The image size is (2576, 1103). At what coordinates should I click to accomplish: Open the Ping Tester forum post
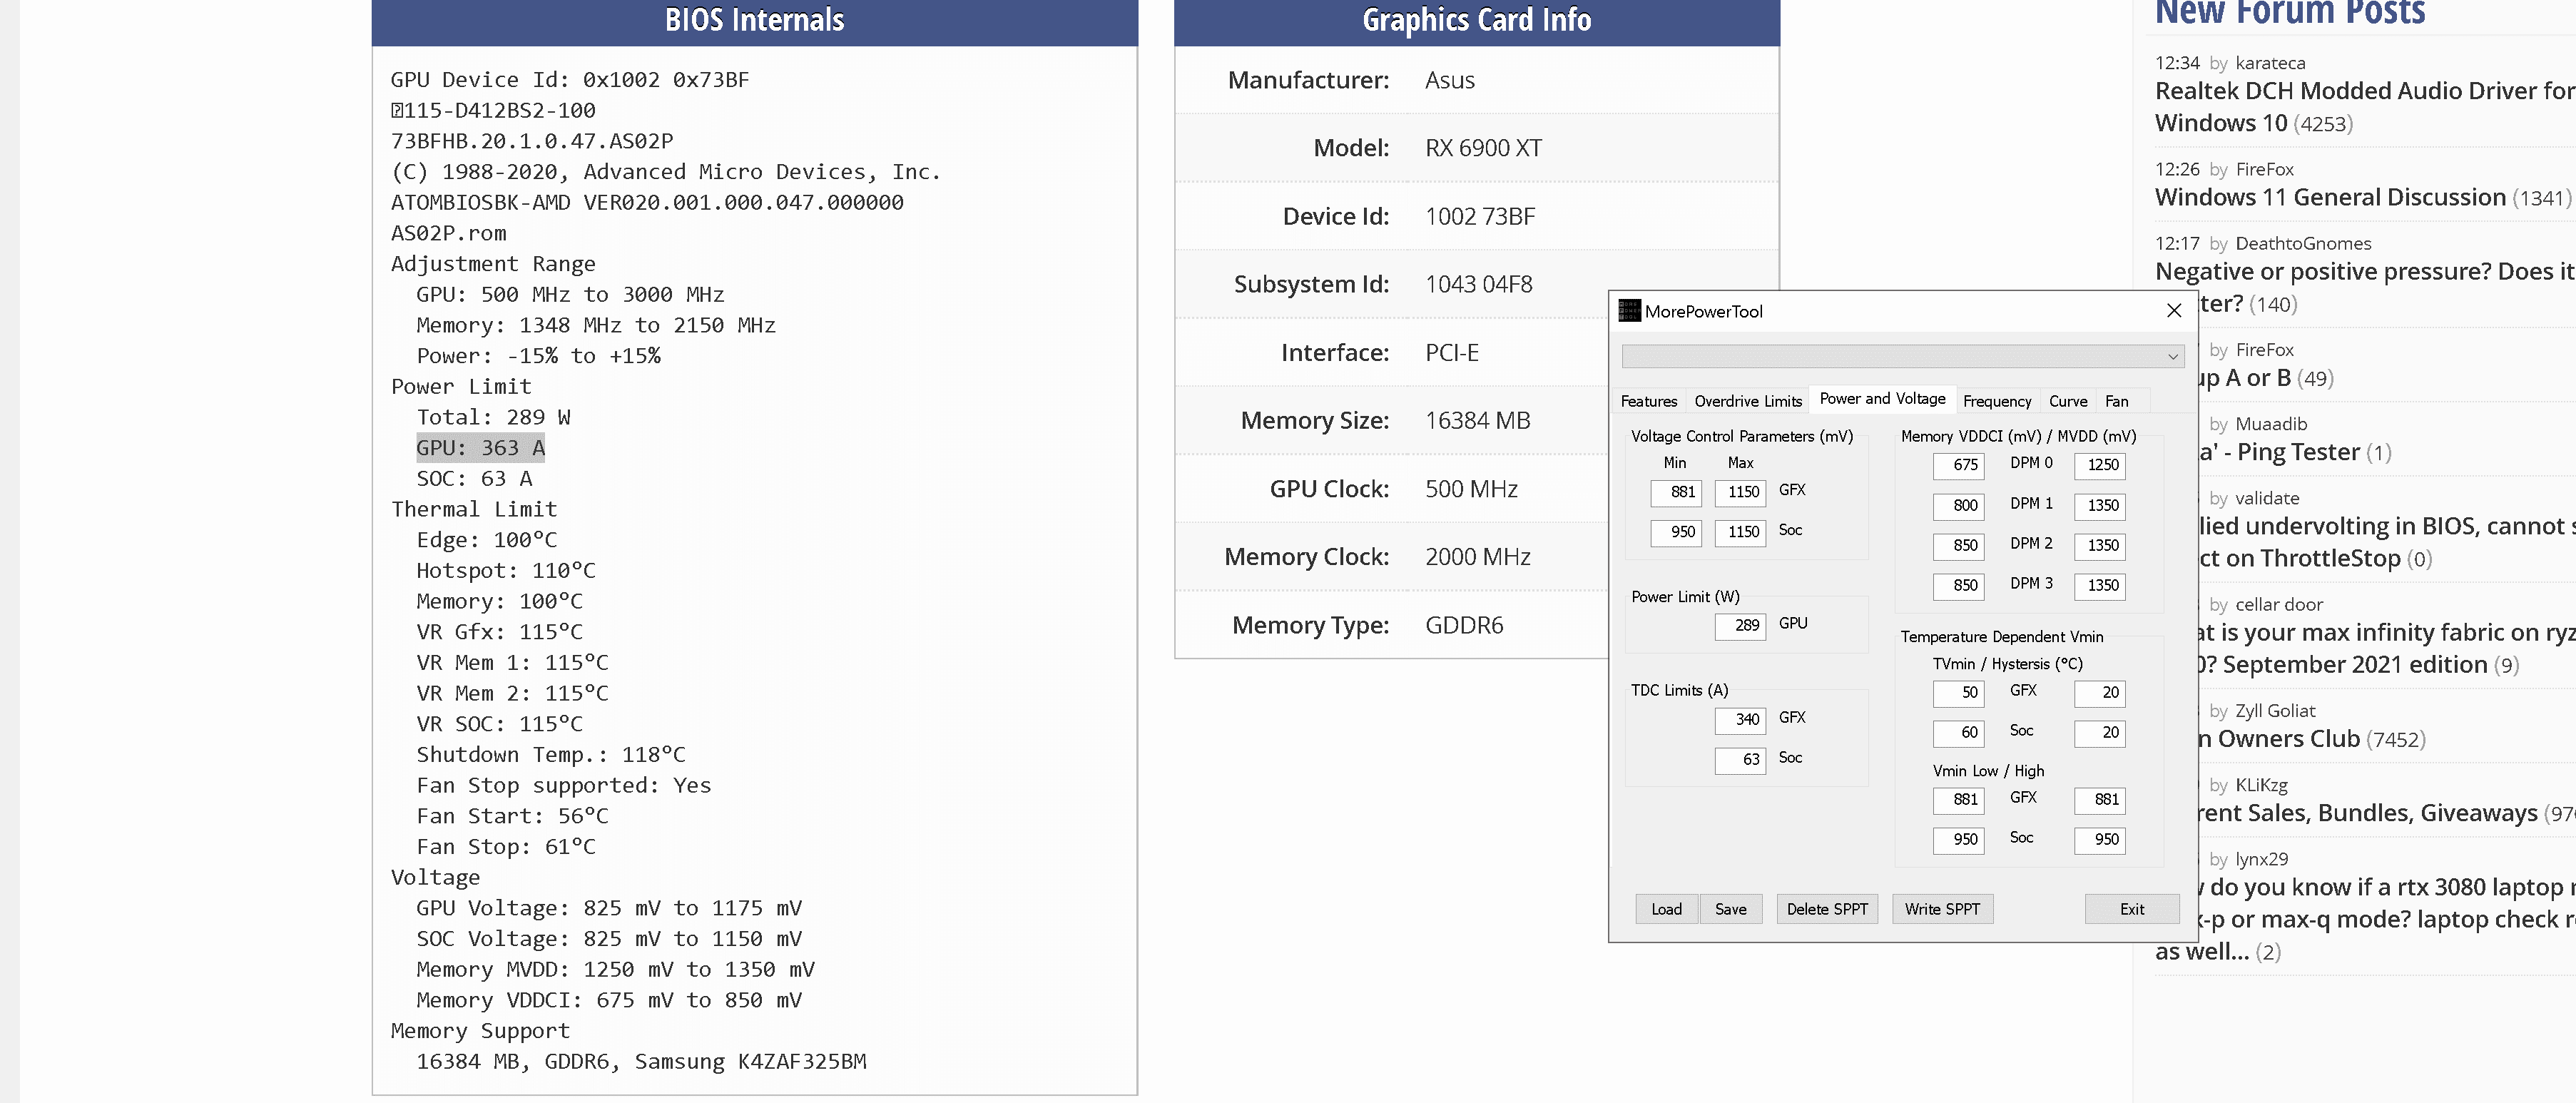tap(2278, 452)
